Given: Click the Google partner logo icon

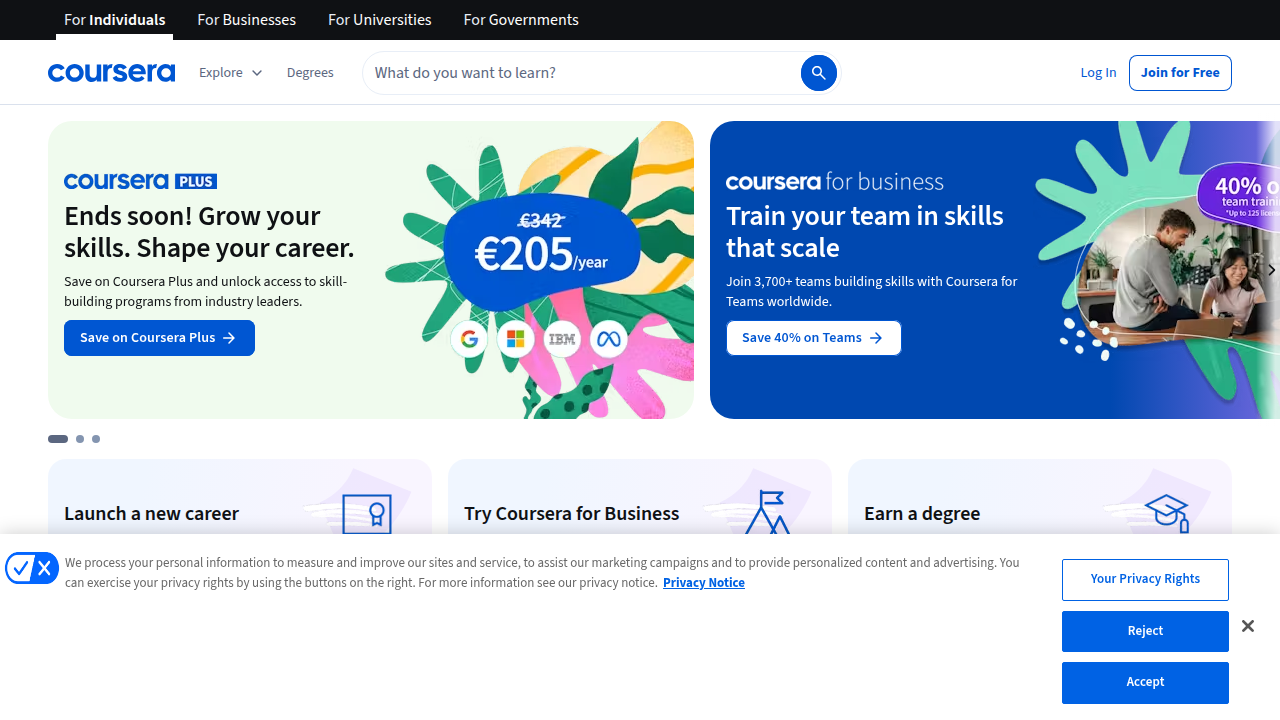Looking at the screenshot, I should [469, 339].
